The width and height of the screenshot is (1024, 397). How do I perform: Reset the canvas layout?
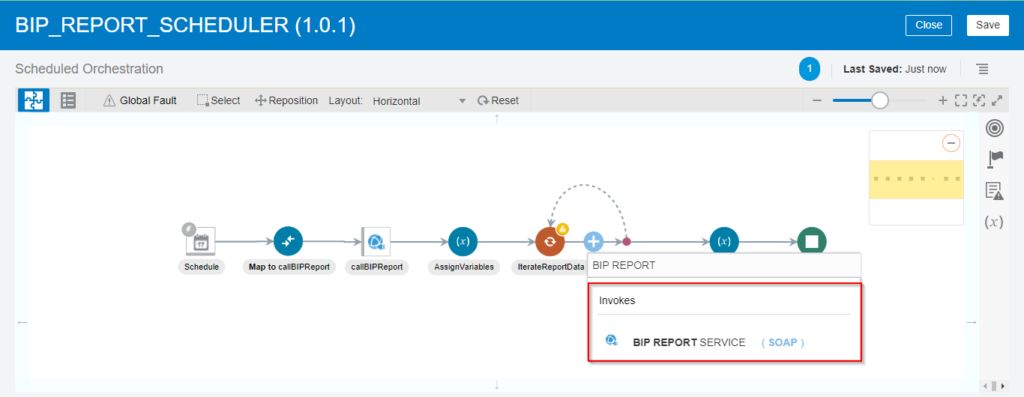tap(498, 101)
